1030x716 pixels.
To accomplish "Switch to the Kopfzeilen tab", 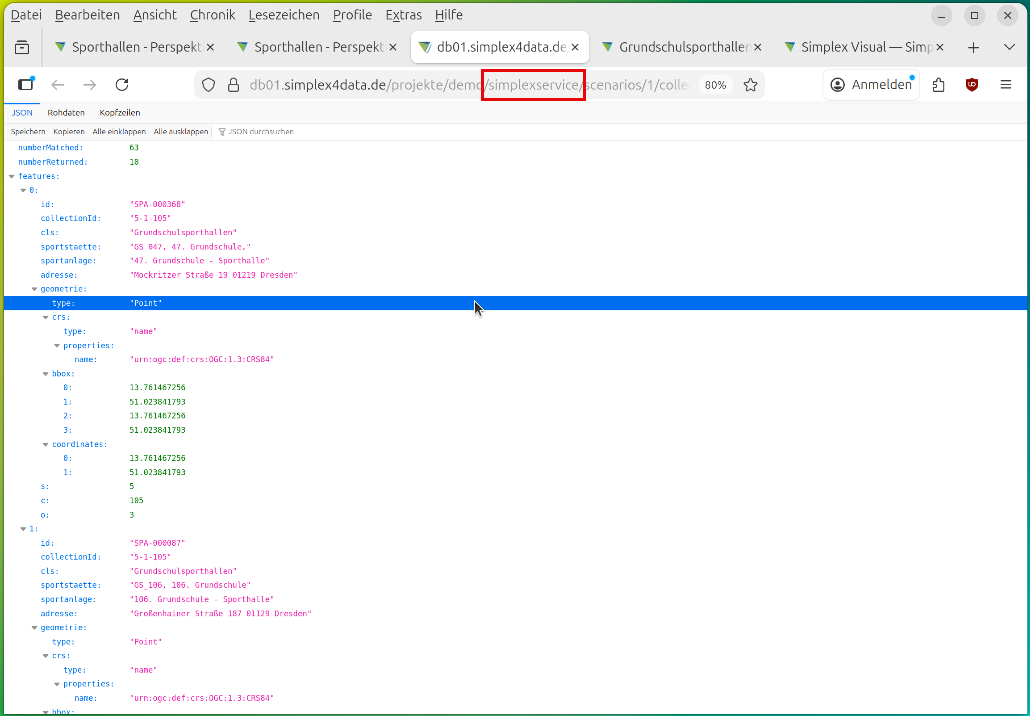I will click(120, 113).
